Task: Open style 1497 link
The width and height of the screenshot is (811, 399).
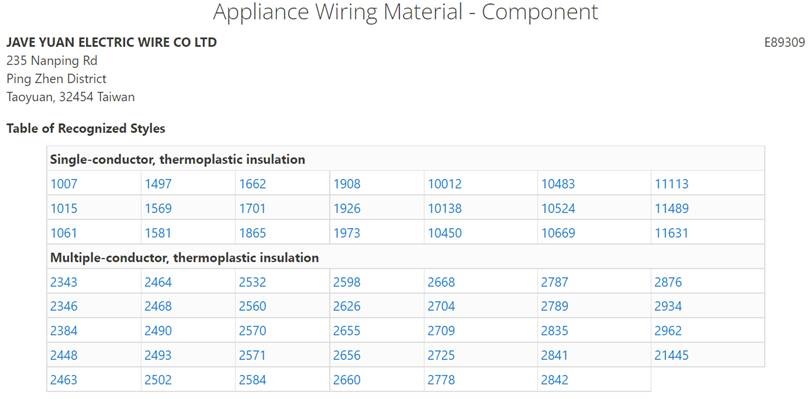Action: [x=158, y=184]
